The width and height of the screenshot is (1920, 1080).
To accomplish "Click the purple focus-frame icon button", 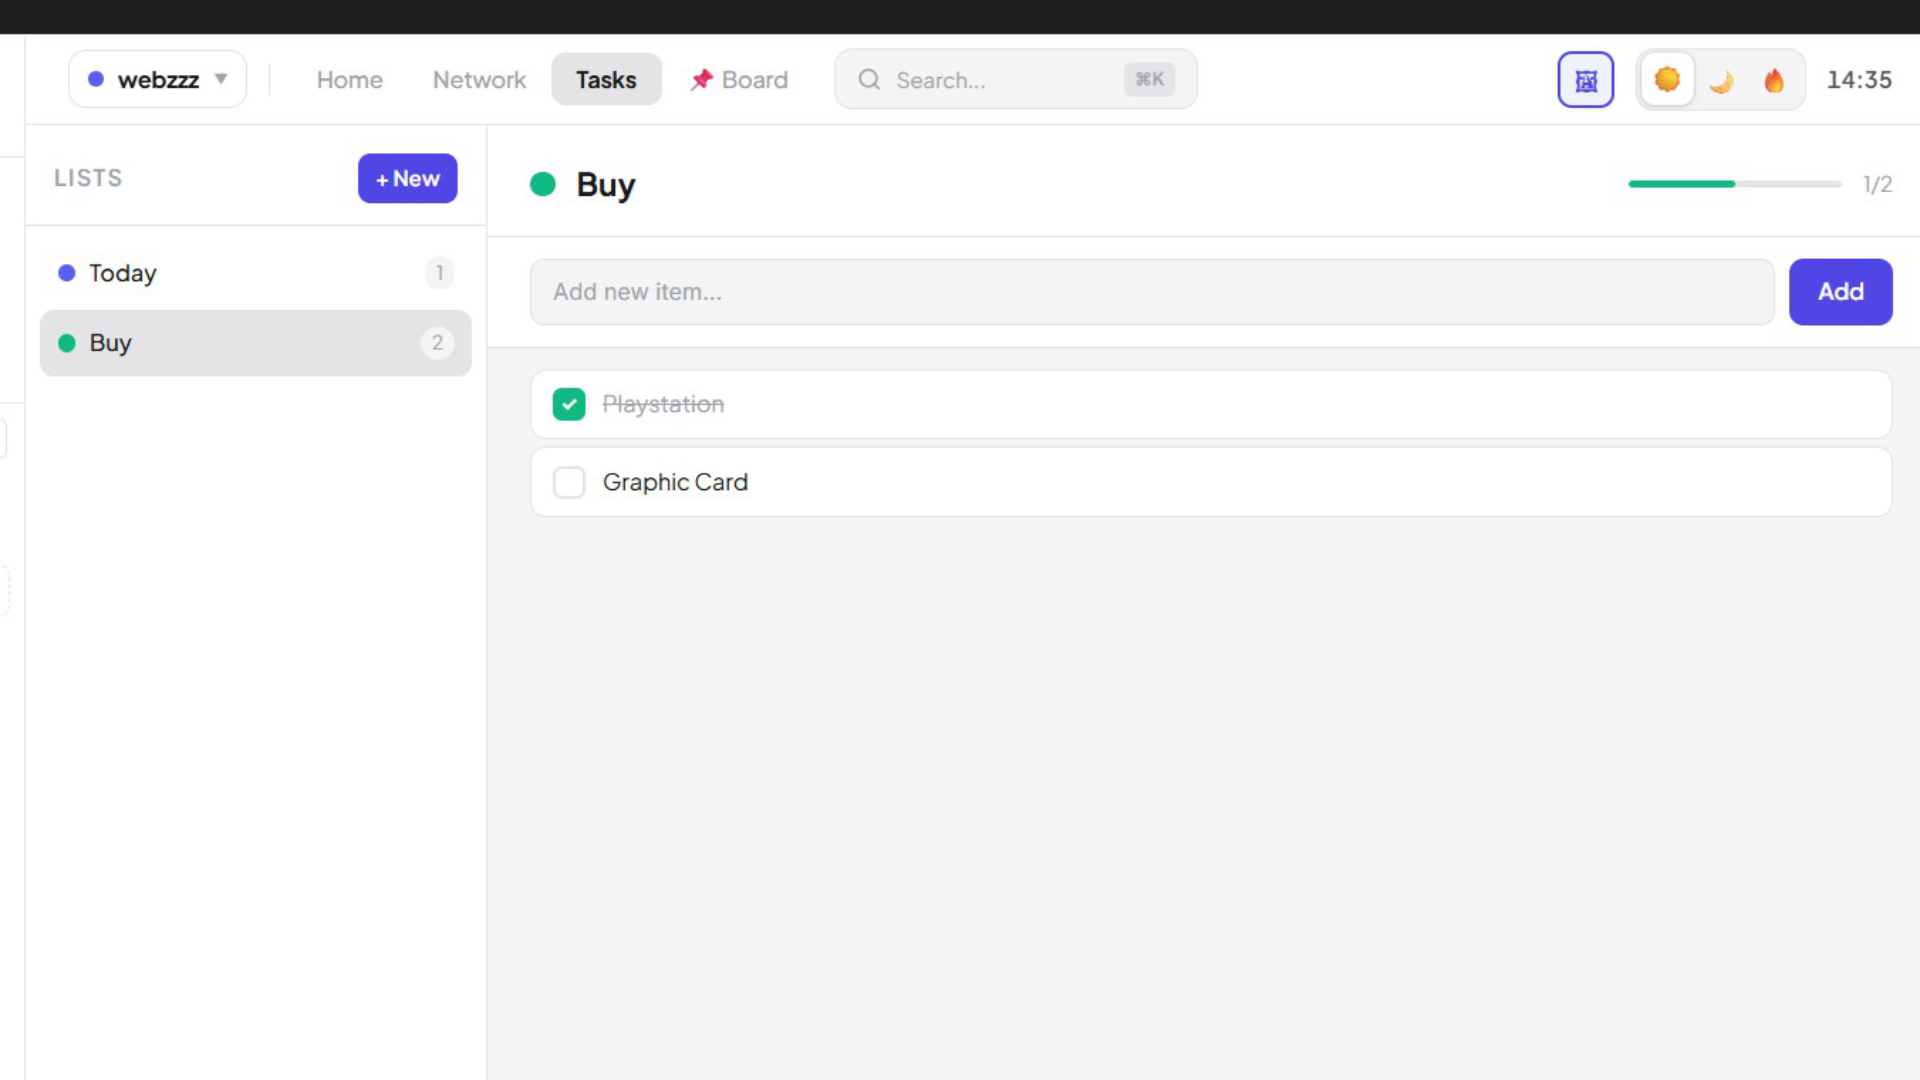I will [x=1585, y=80].
